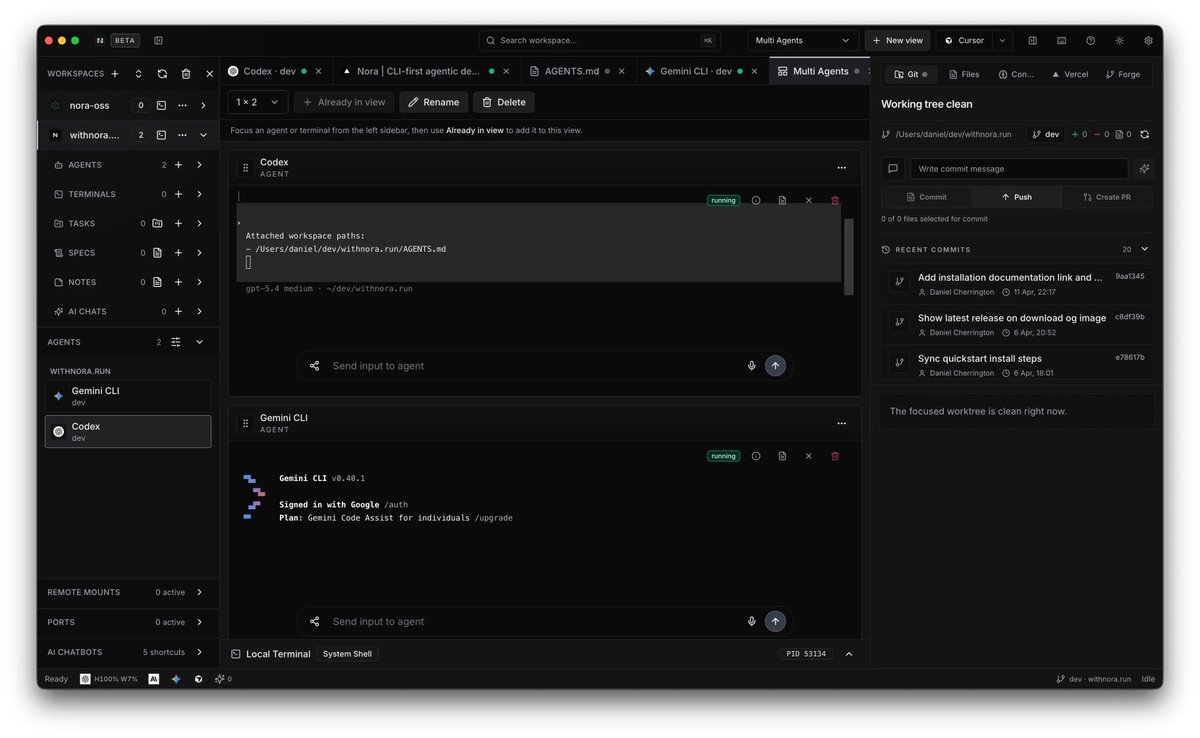The width and height of the screenshot is (1200, 738).
Task: Generate a commit message with the sparkle icon
Action: point(1144,169)
